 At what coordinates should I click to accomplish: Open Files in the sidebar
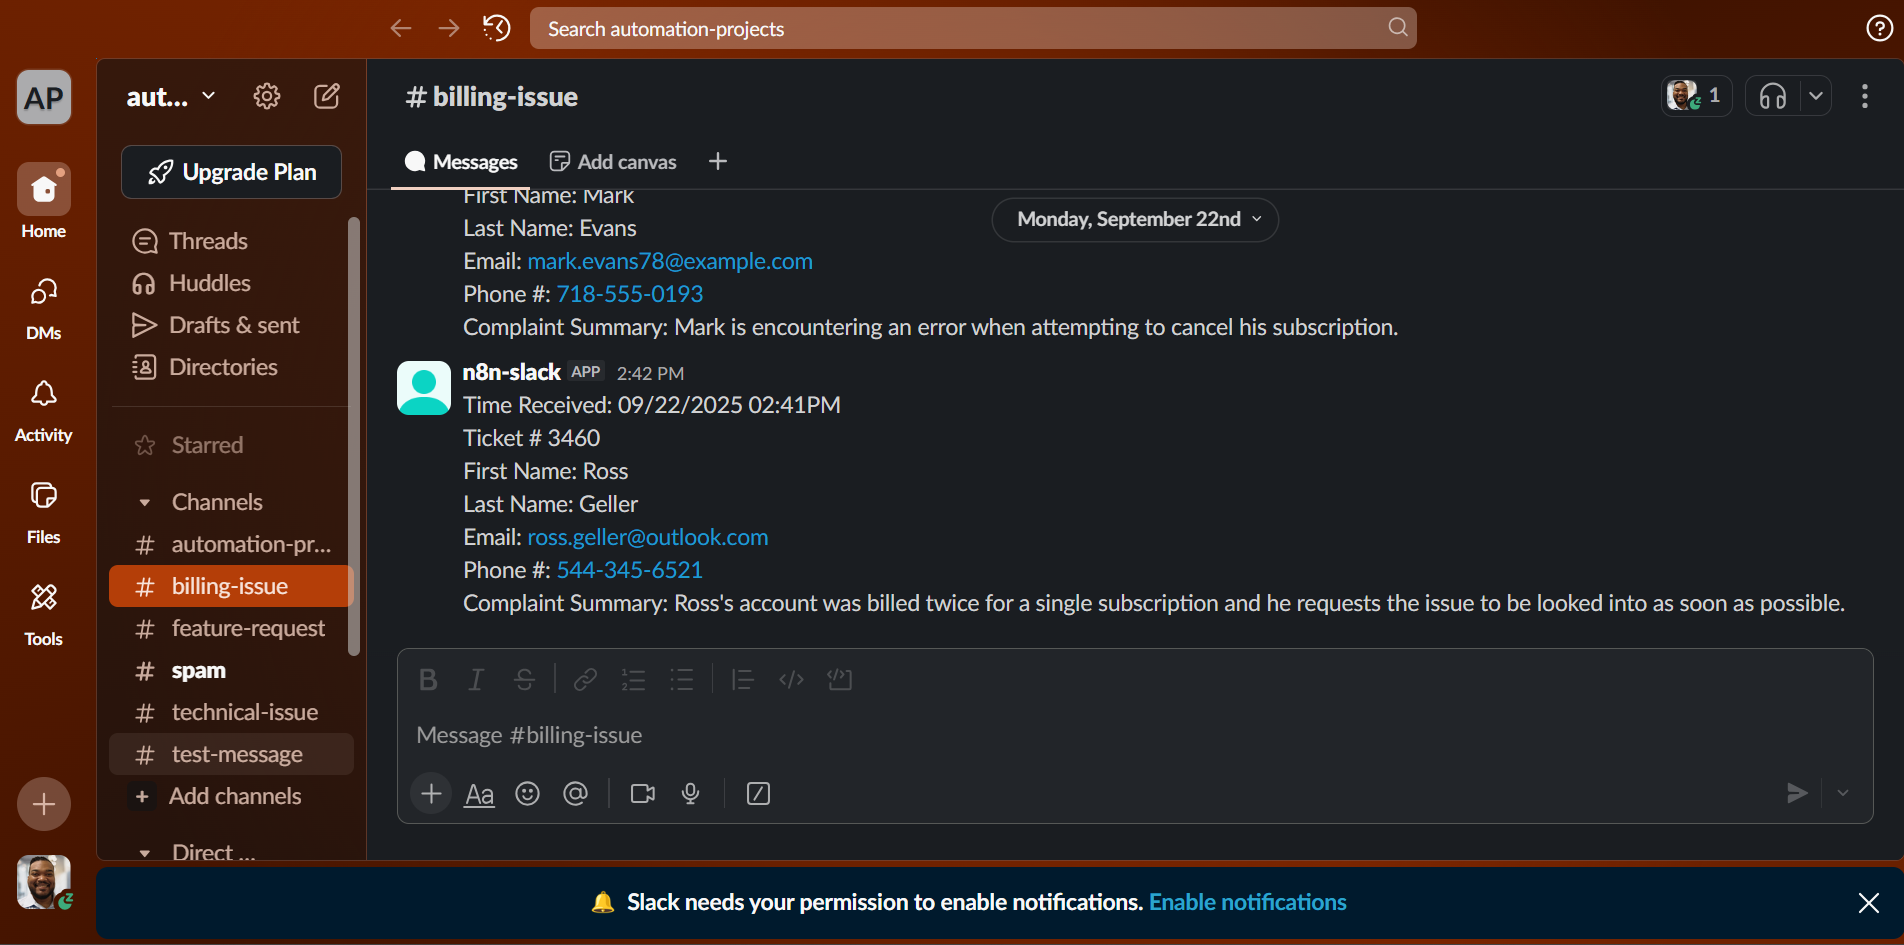tap(44, 512)
